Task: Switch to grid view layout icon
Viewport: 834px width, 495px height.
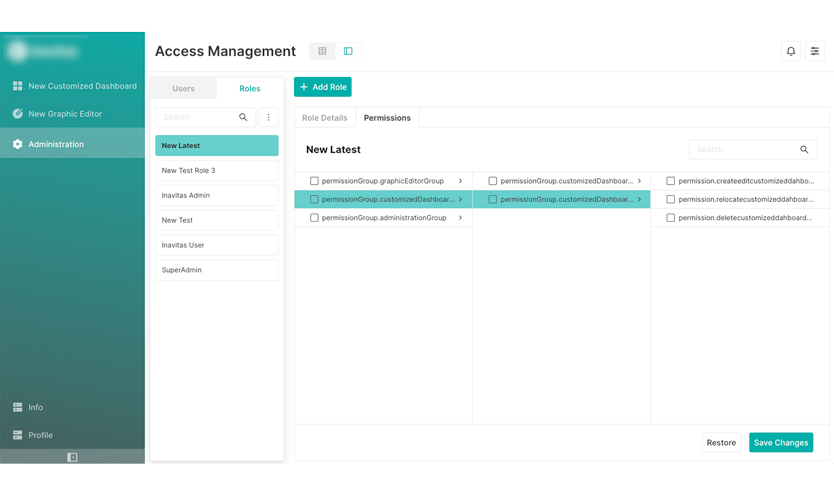Action: pyautogui.click(x=322, y=51)
